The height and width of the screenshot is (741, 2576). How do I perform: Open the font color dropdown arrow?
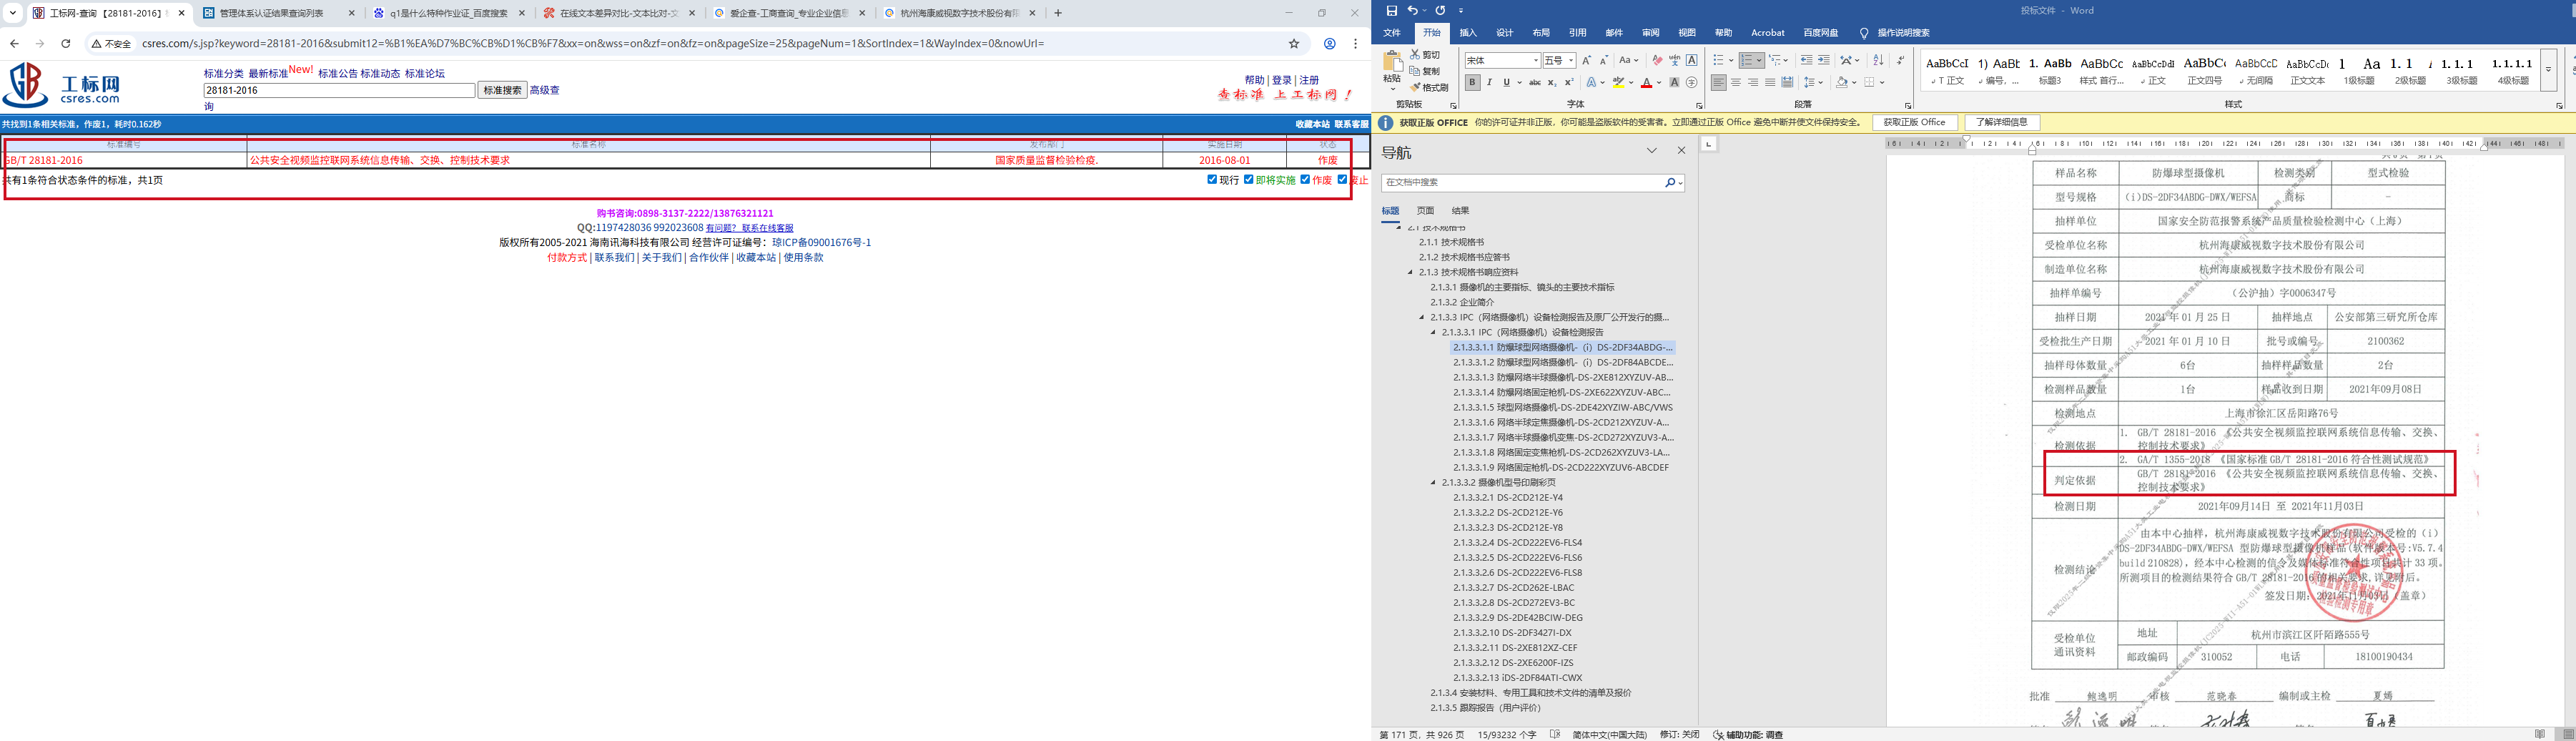click(1659, 83)
